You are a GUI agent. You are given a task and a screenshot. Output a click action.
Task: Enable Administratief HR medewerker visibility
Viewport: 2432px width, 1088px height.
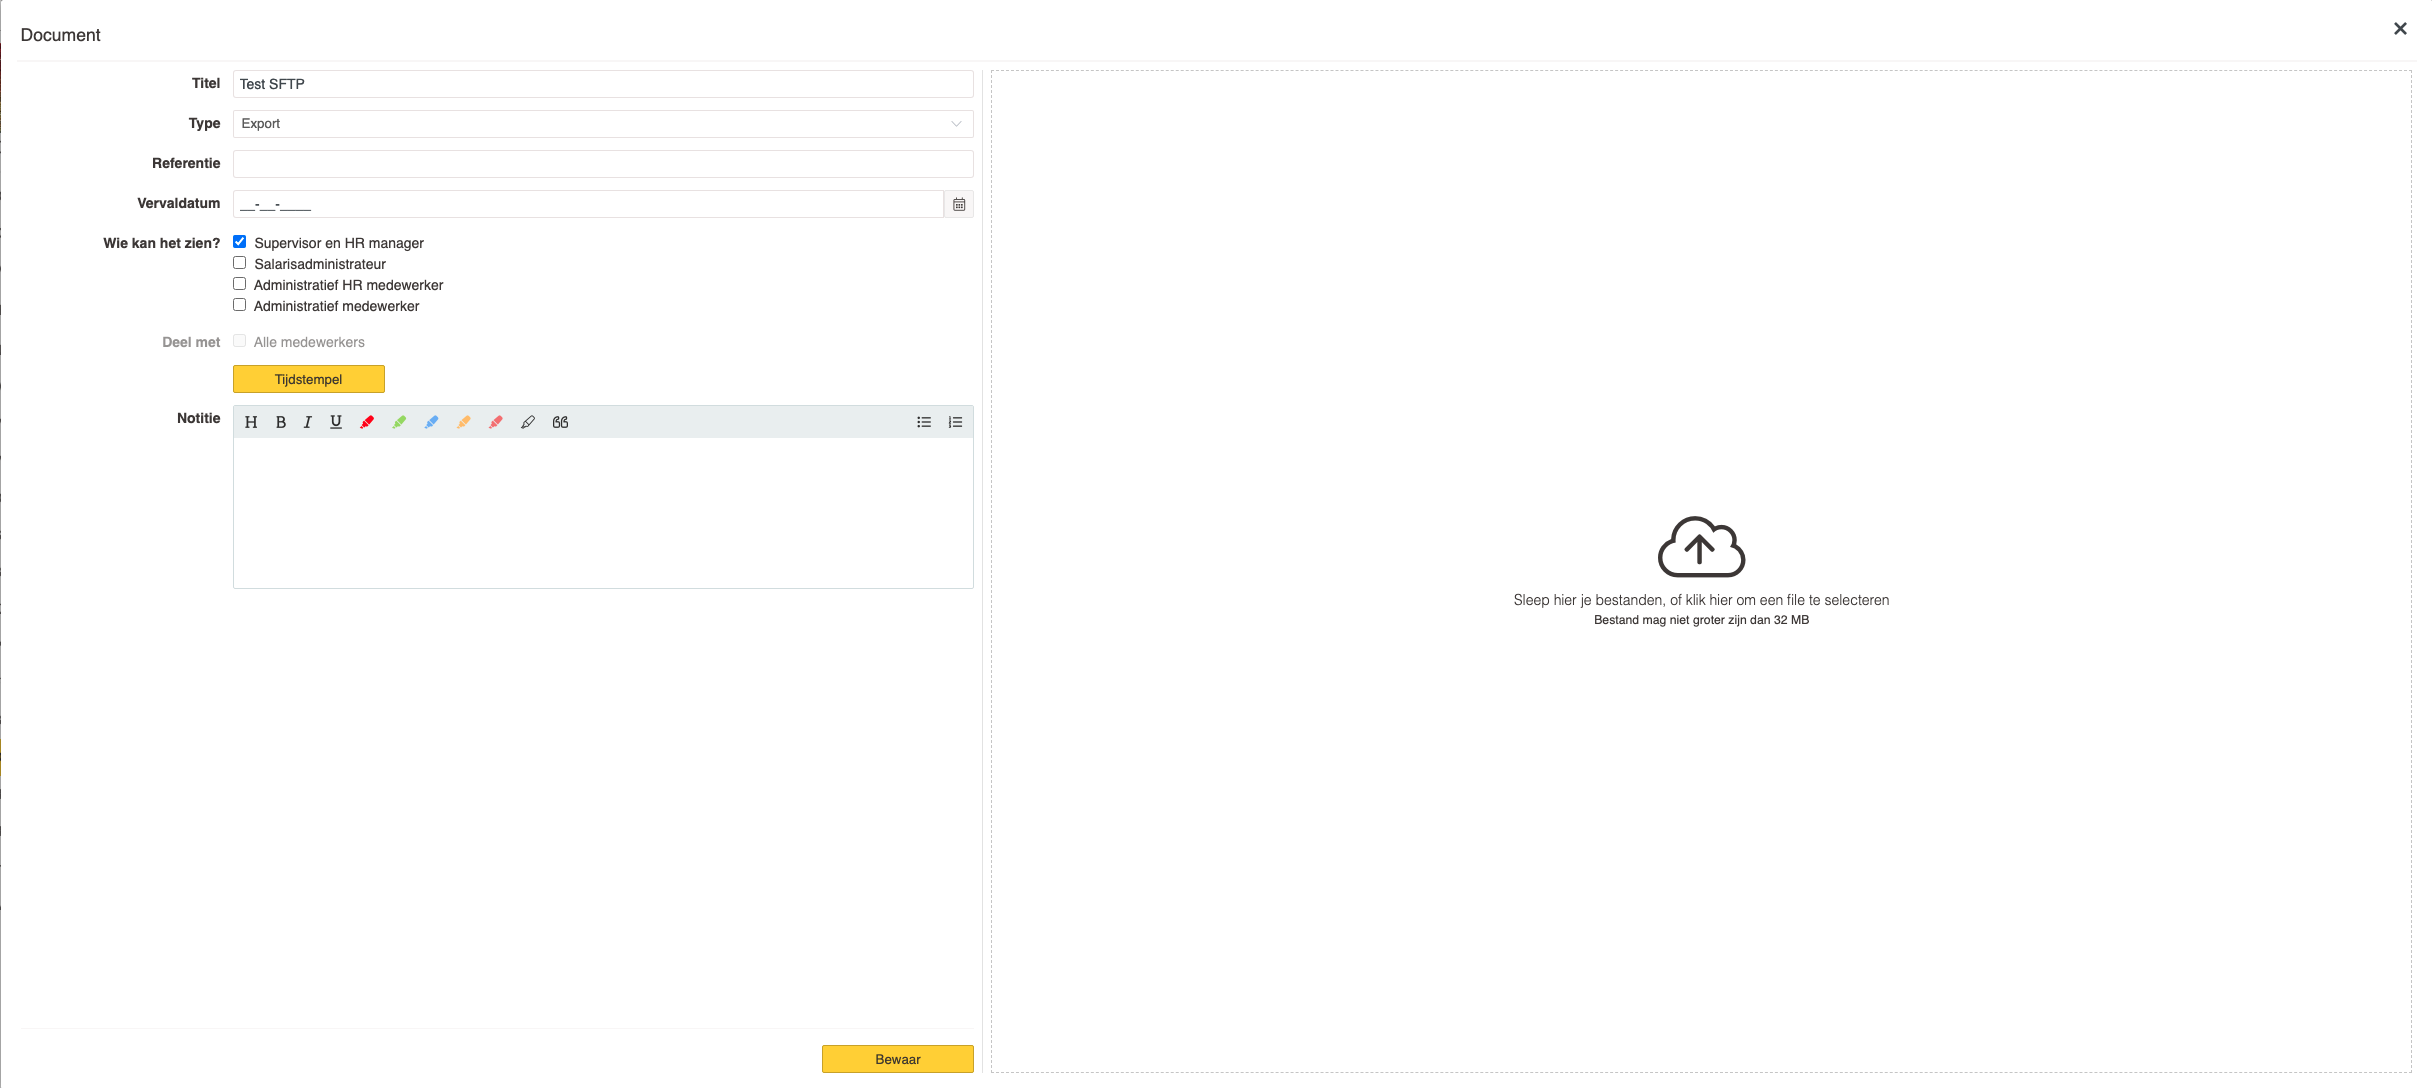[240, 284]
